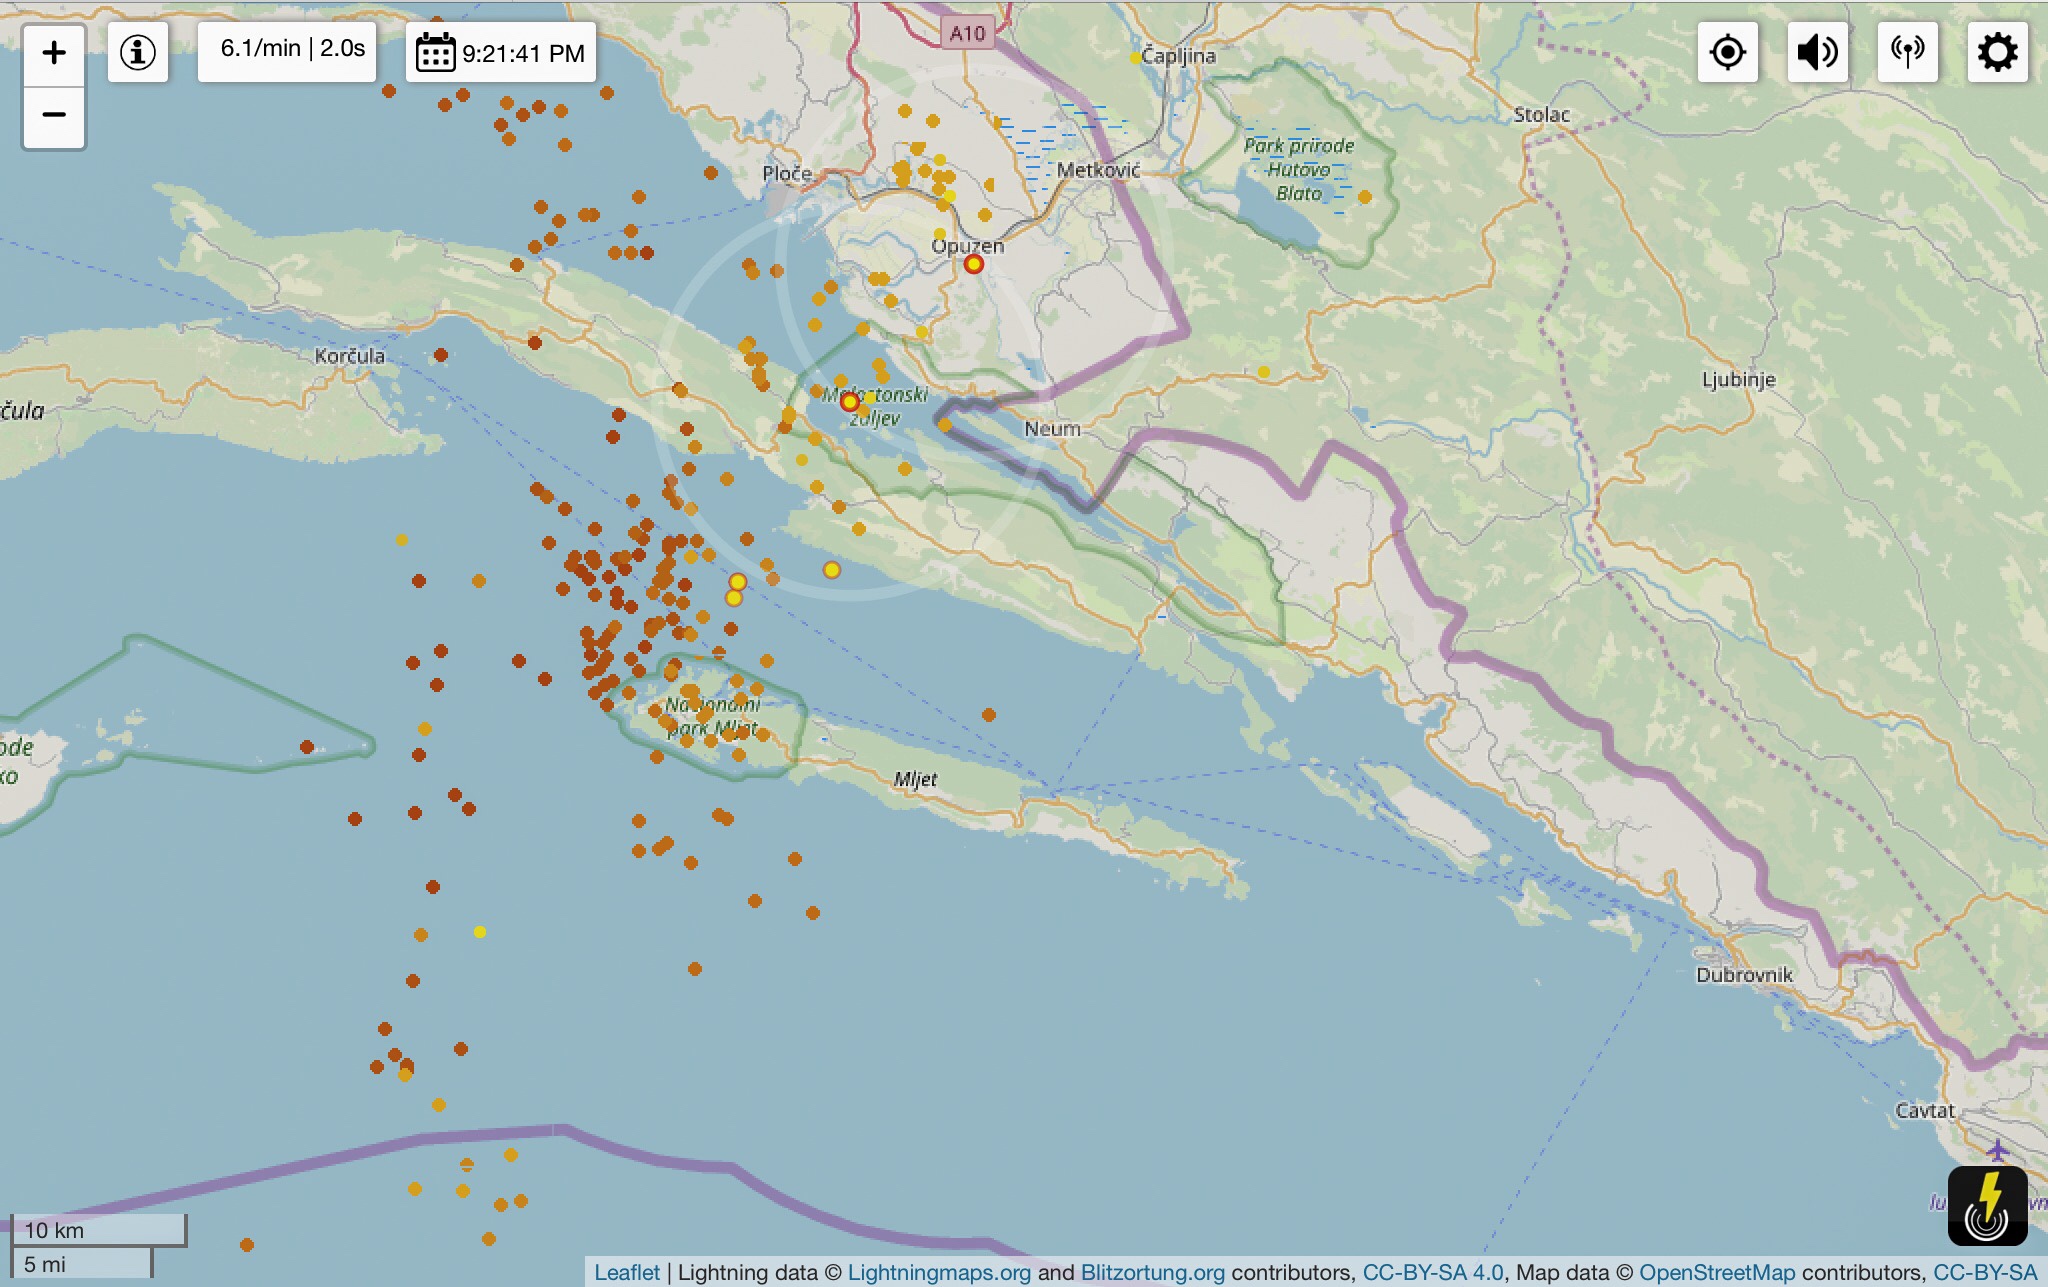
Task: Visit the Blitzortung.org link
Action: click(x=1152, y=1272)
